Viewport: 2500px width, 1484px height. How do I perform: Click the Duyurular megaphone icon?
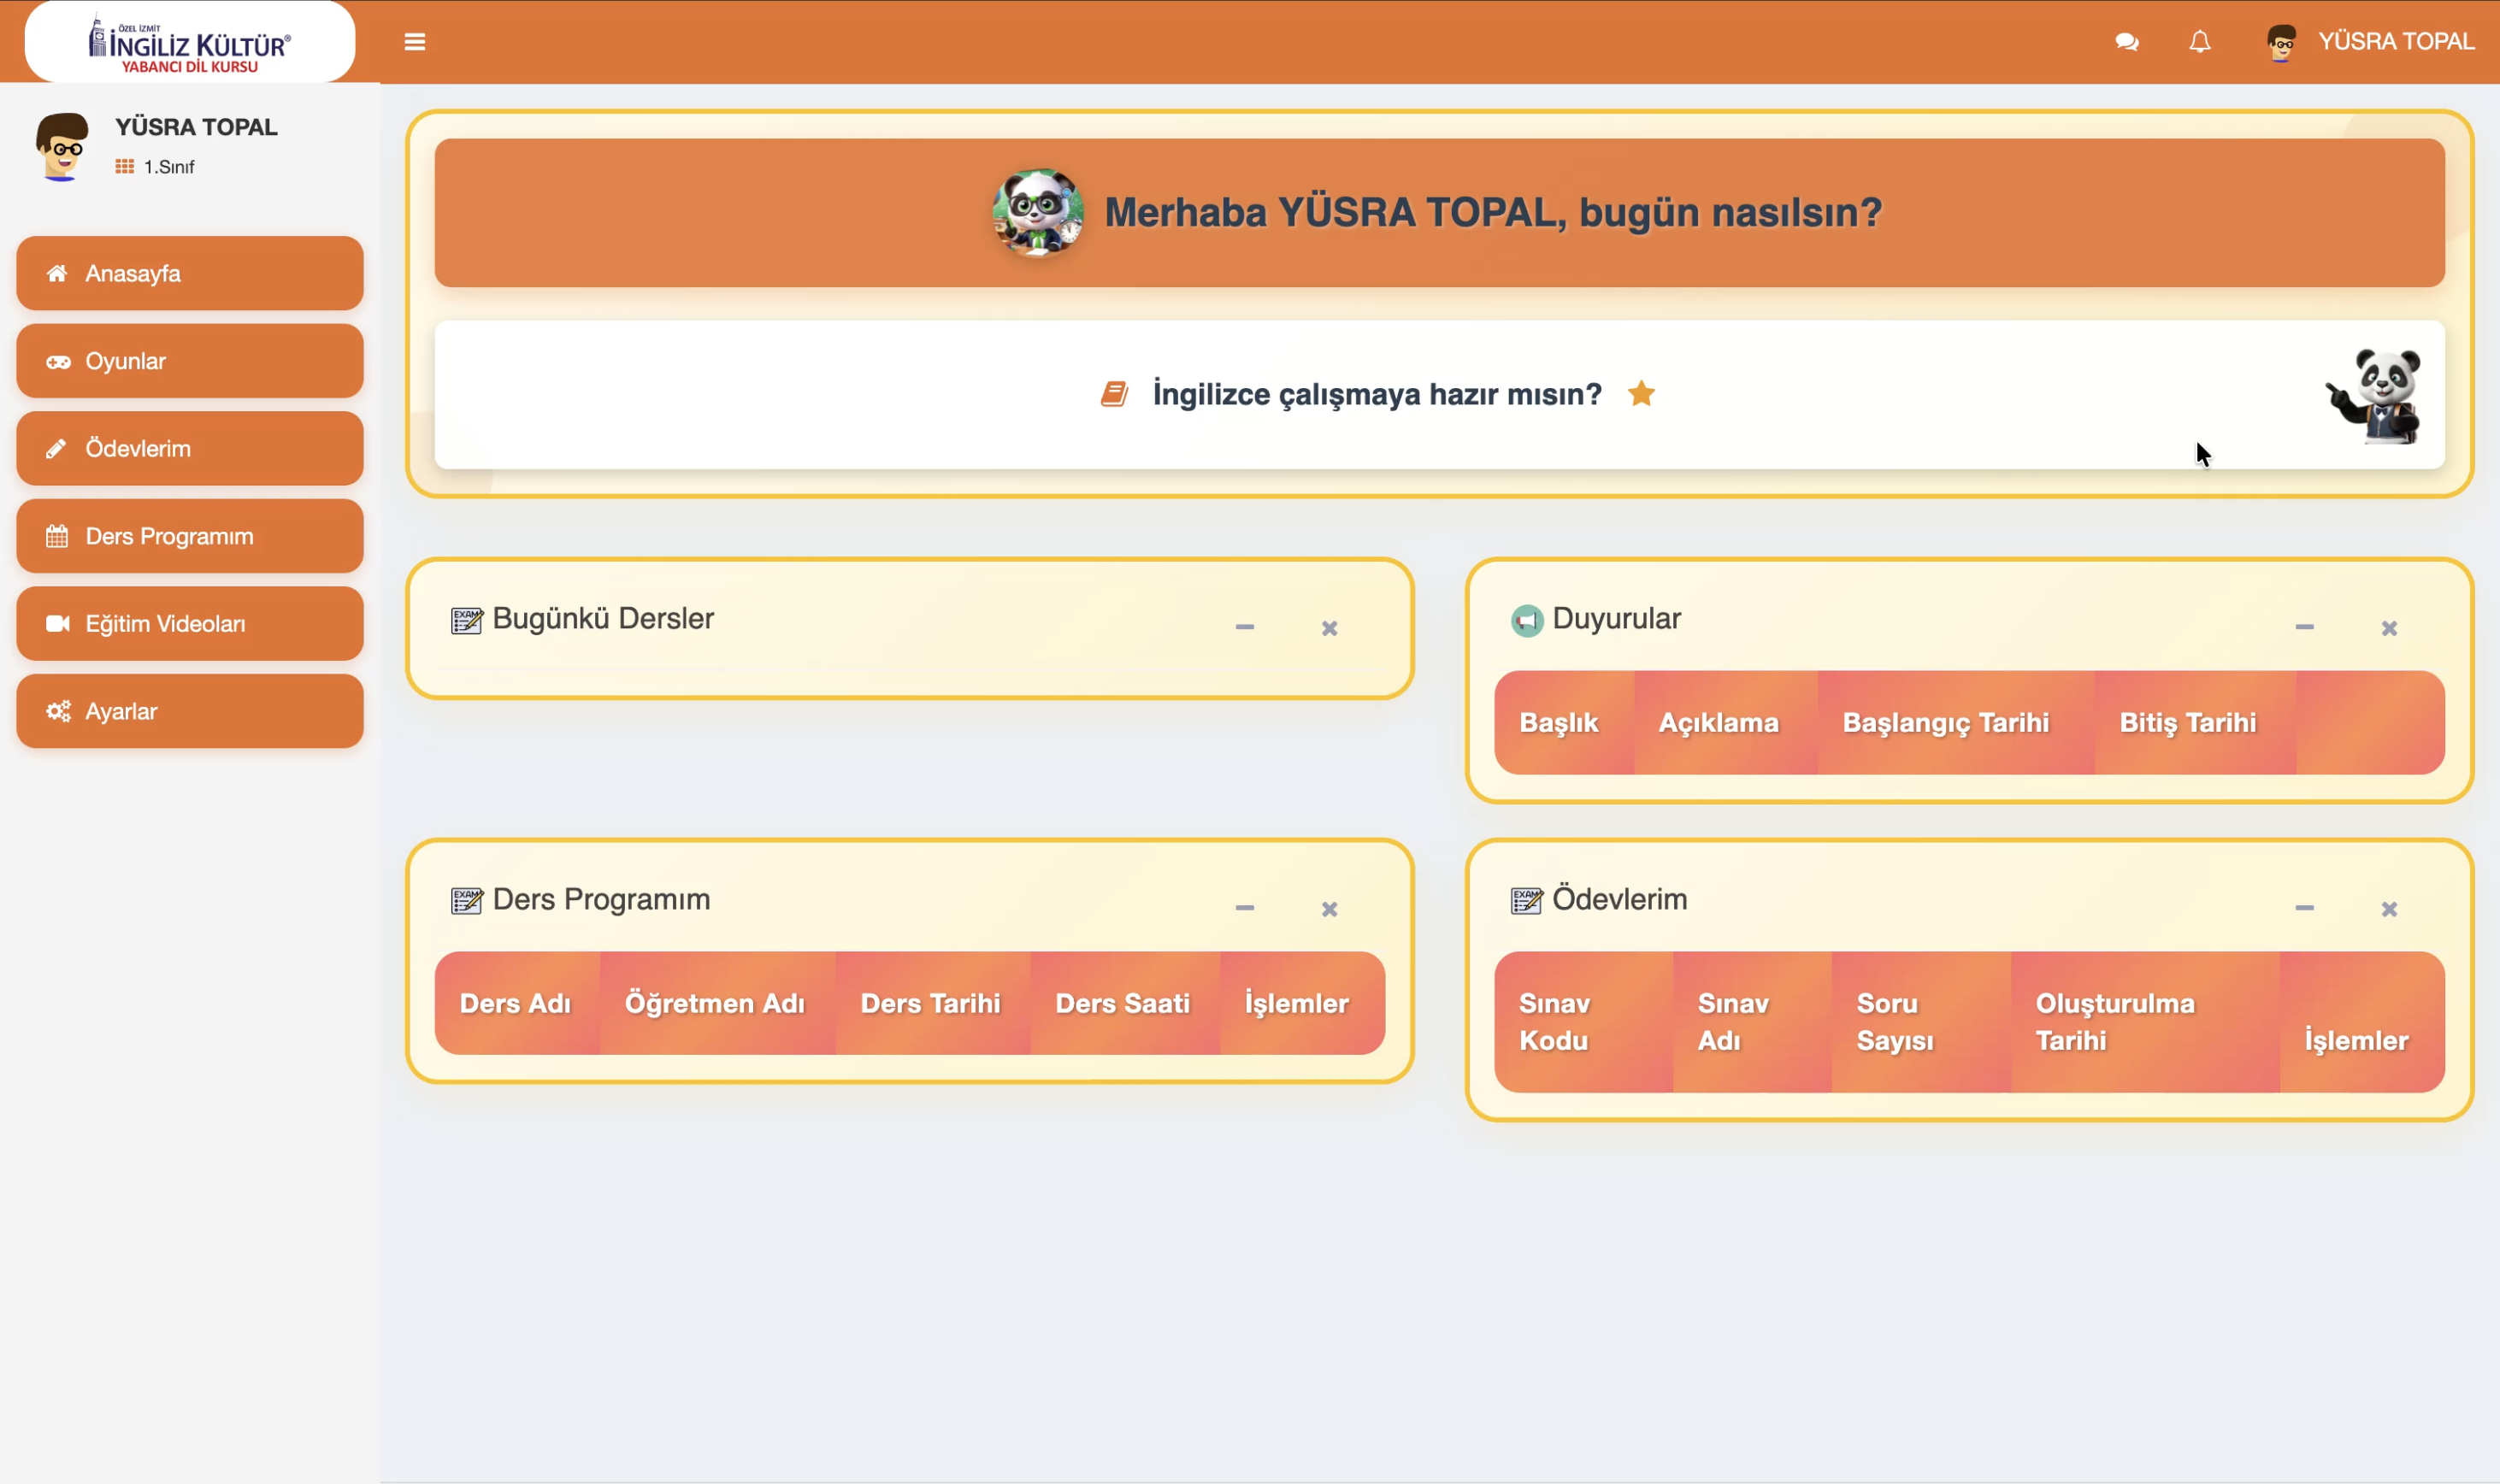[x=1527, y=621]
